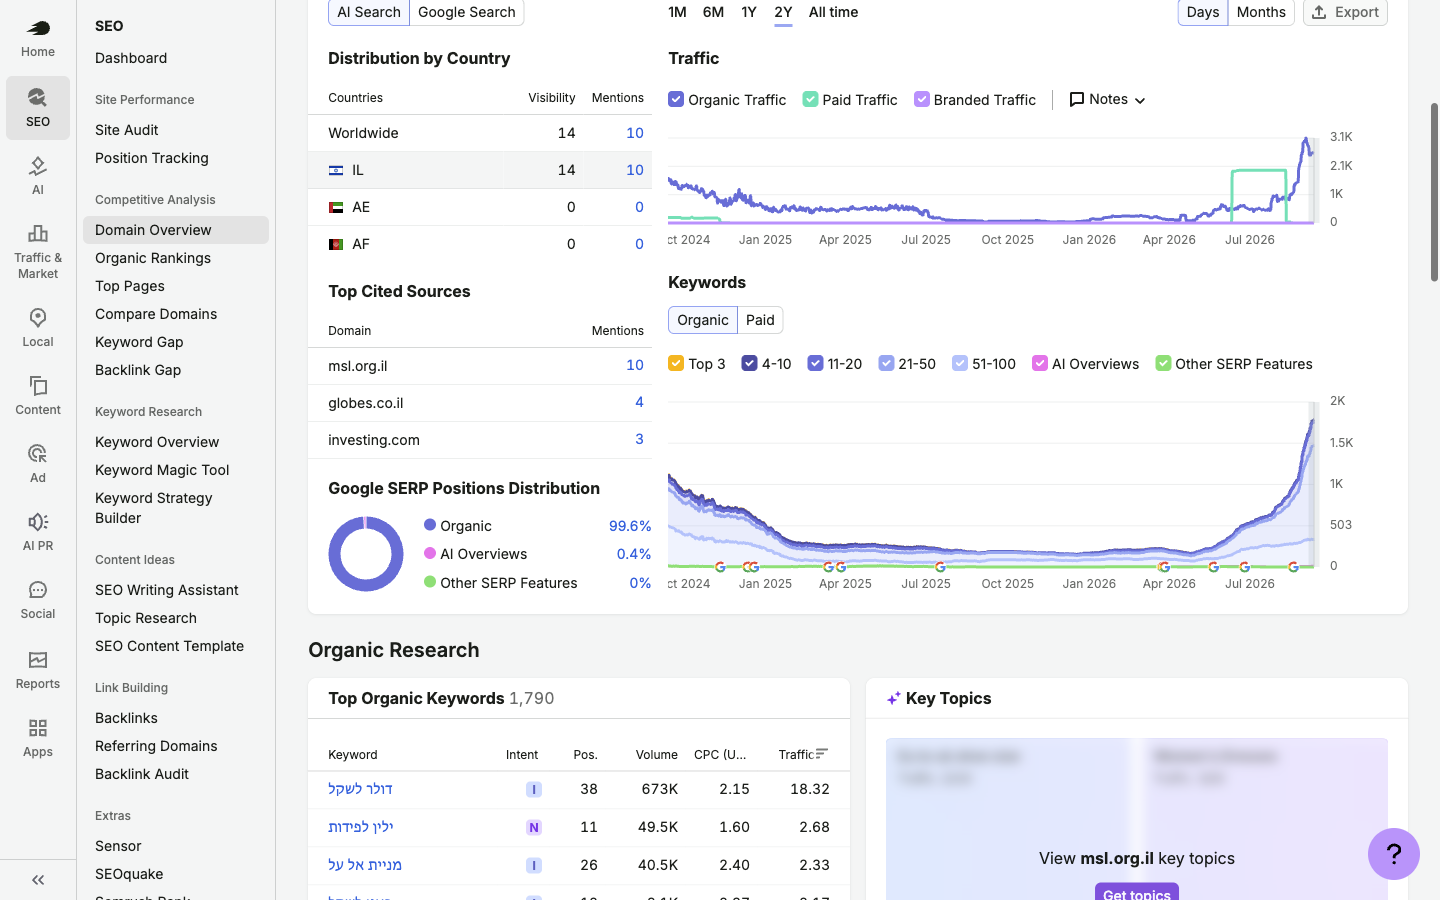The height and width of the screenshot is (900, 1440).
Task: Switch chart granularity to Months
Action: pyautogui.click(x=1261, y=12)
